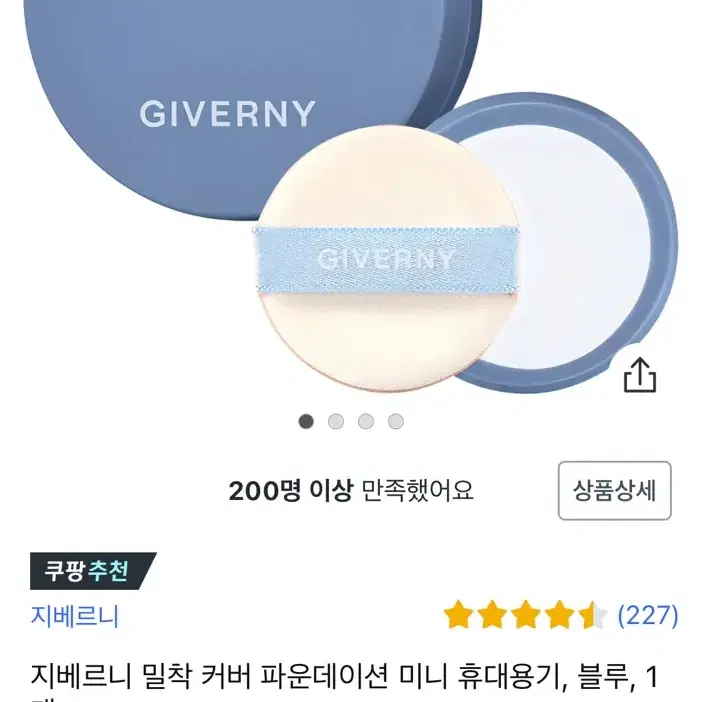Tap the share icon on product image
This screenshot has width=702, height=702.
640,375
